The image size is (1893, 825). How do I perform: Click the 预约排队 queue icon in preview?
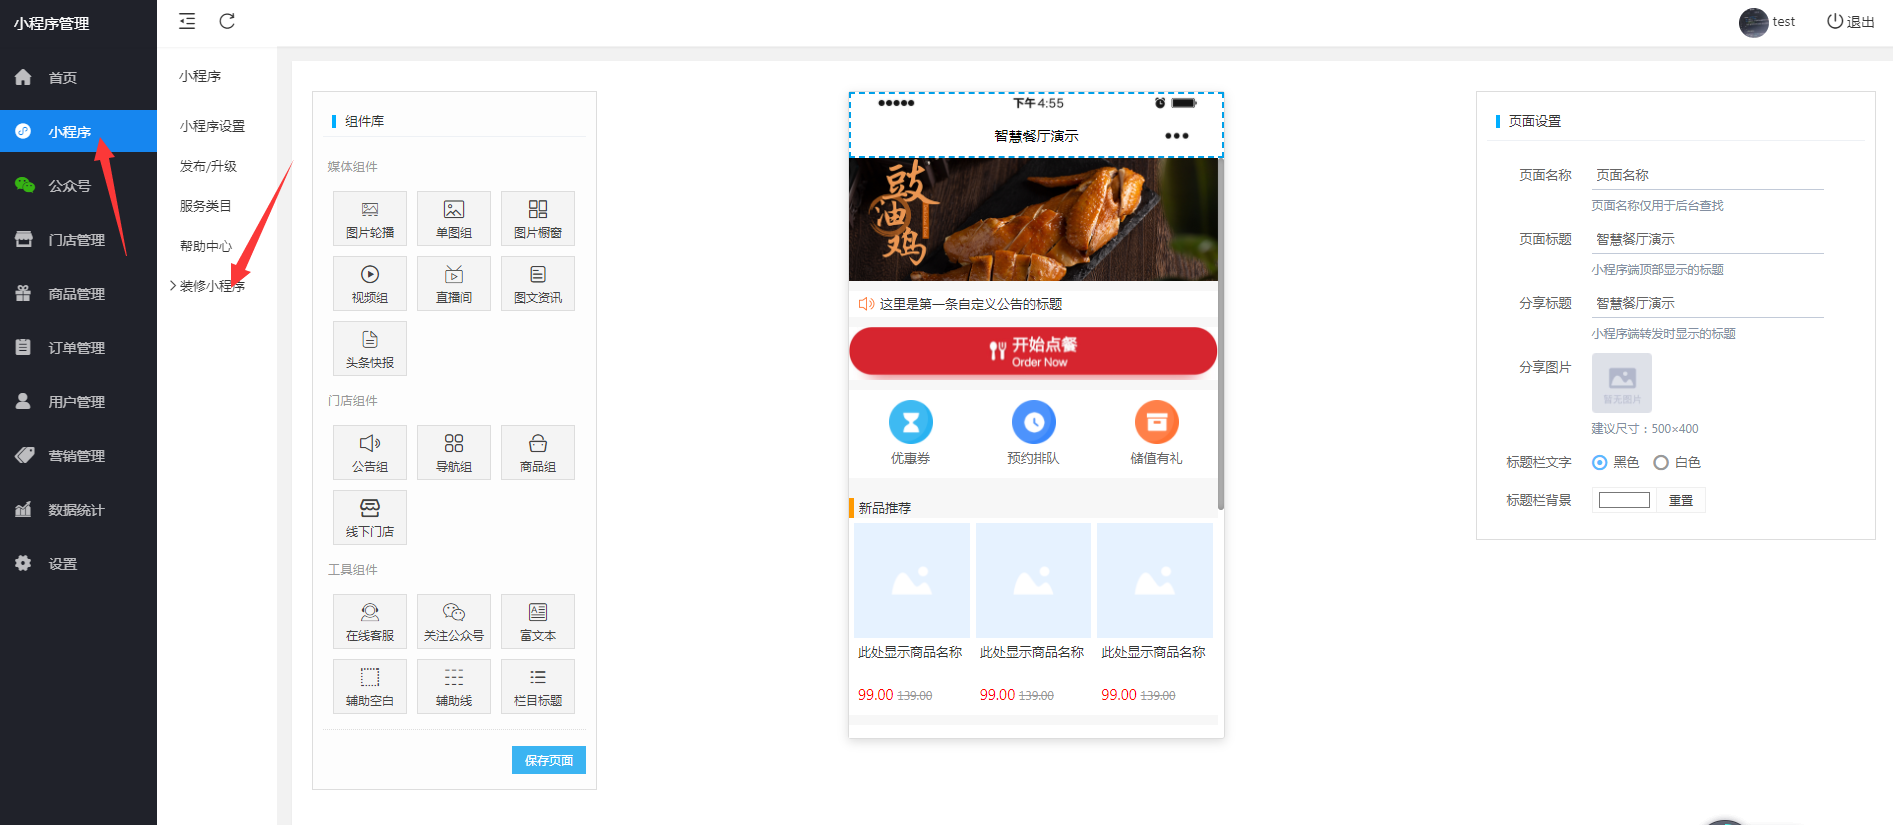[1034, 422]
